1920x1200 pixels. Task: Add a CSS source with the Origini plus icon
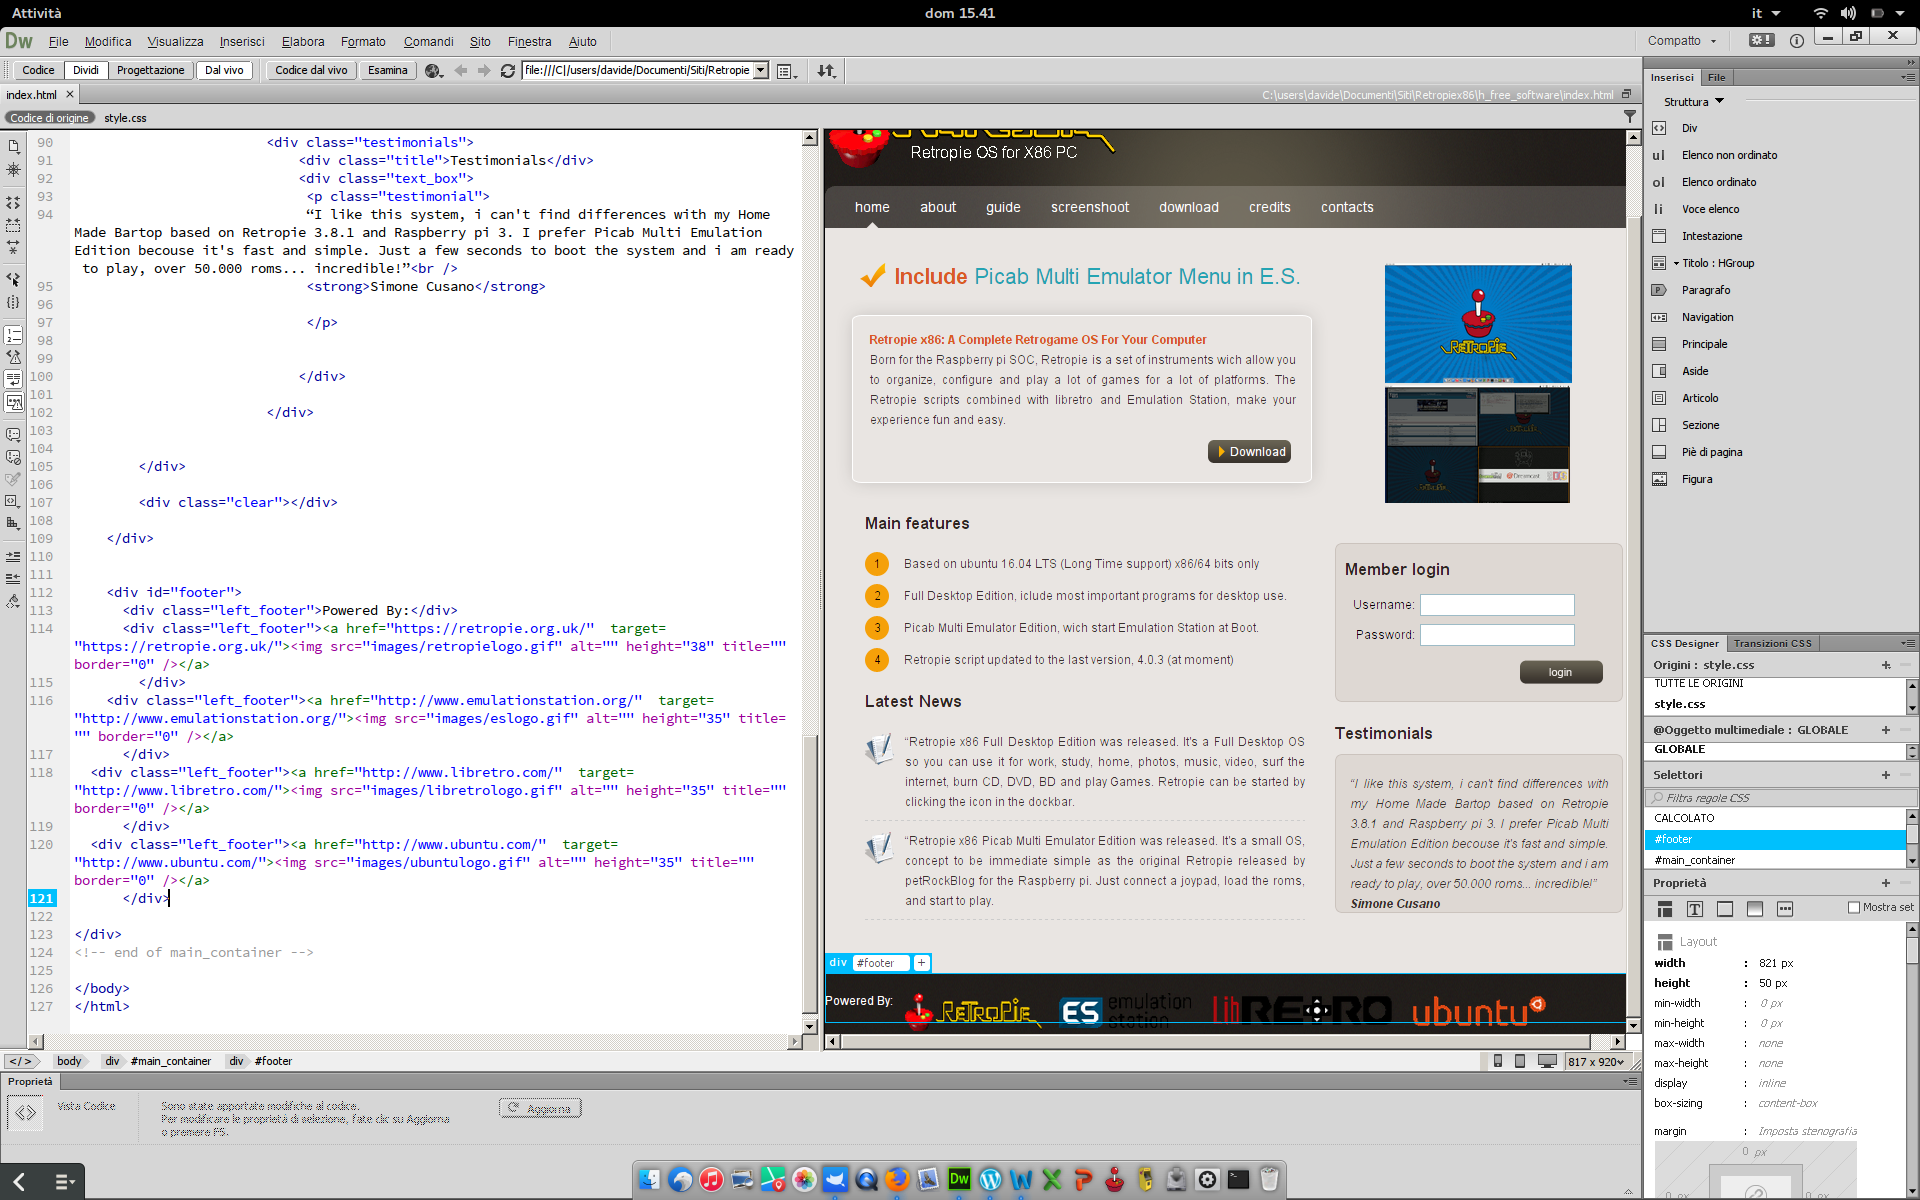click(x=1886, y=665)
